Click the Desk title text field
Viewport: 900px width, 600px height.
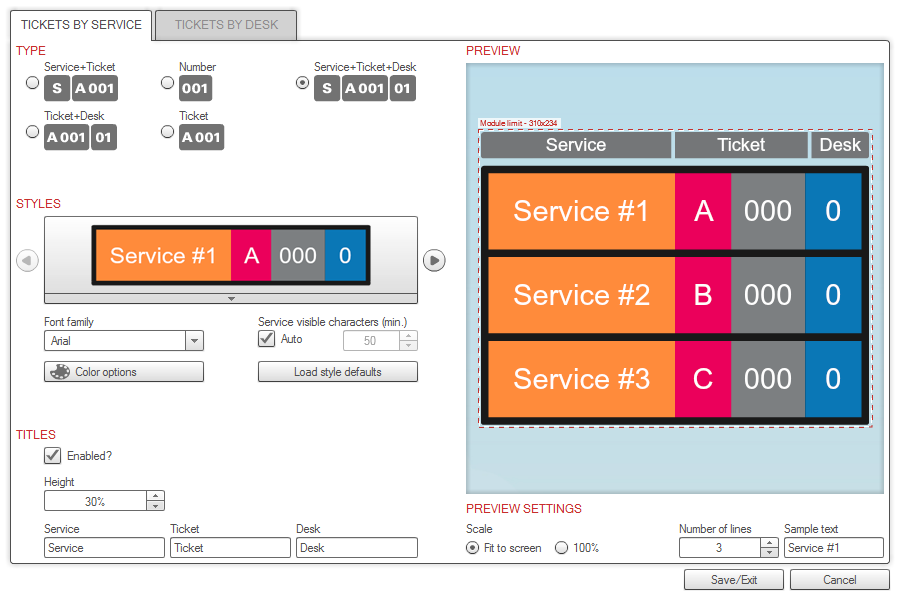[x=356, y=548]
